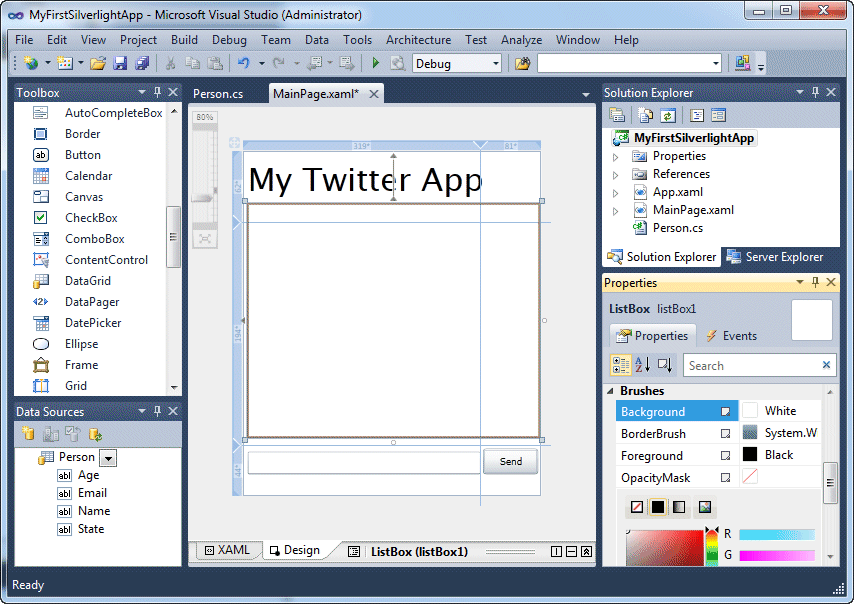Image resolution: width=854 pixels, height=604 pixels.
Task: Click the black Foreground color swatch
Action: (750, 454)
